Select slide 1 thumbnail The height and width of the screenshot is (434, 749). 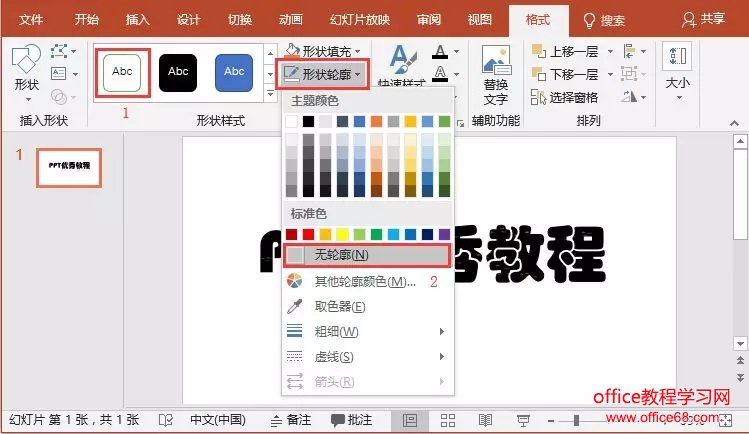pyautogui.click(x=69, y=166)
